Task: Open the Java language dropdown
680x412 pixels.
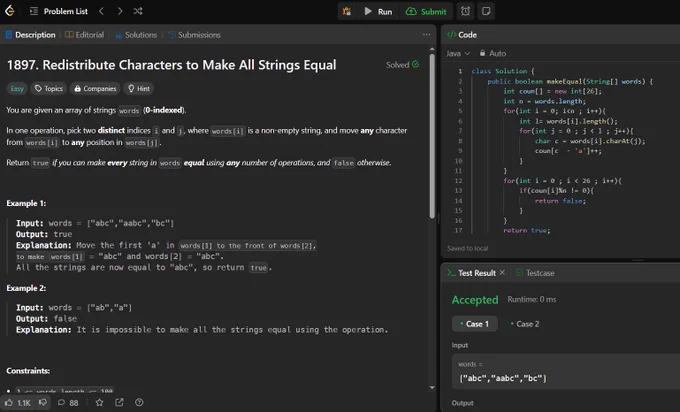Action: (458, 53)
